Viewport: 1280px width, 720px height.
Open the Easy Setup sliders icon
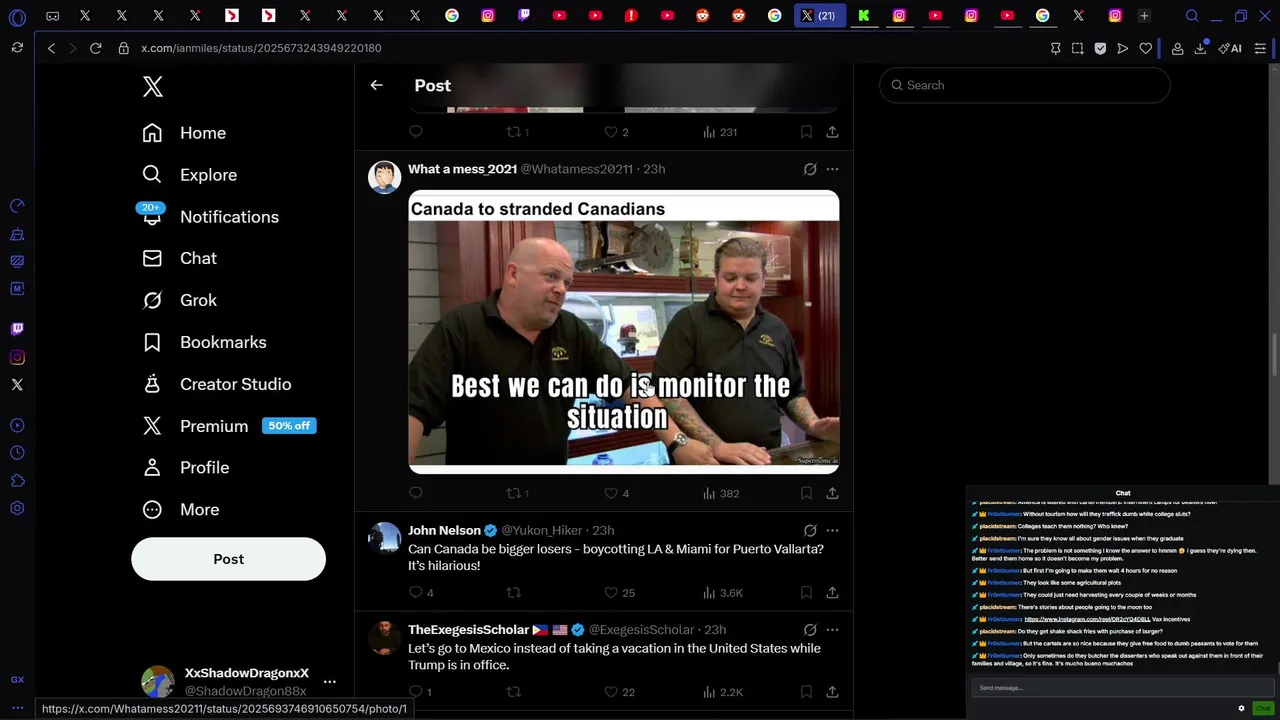coord(1260,48)
